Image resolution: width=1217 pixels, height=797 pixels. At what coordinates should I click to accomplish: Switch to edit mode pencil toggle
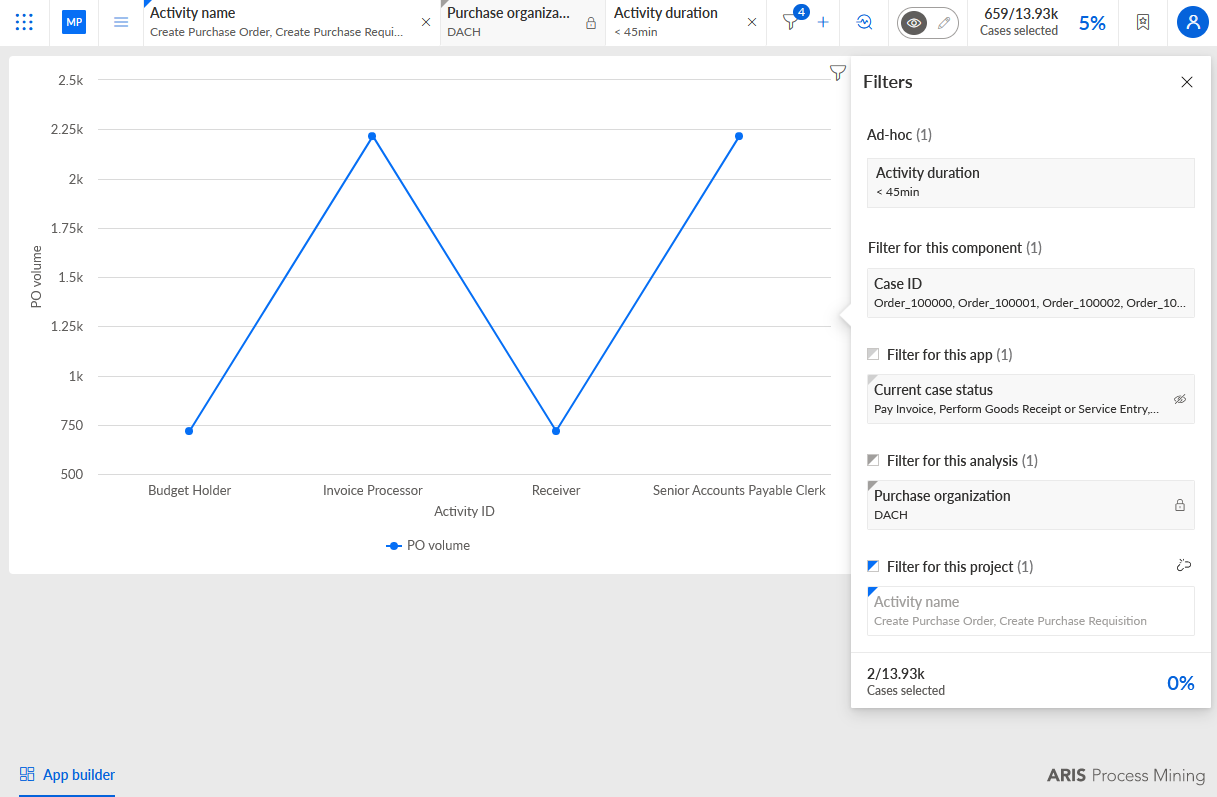(944, 22)
